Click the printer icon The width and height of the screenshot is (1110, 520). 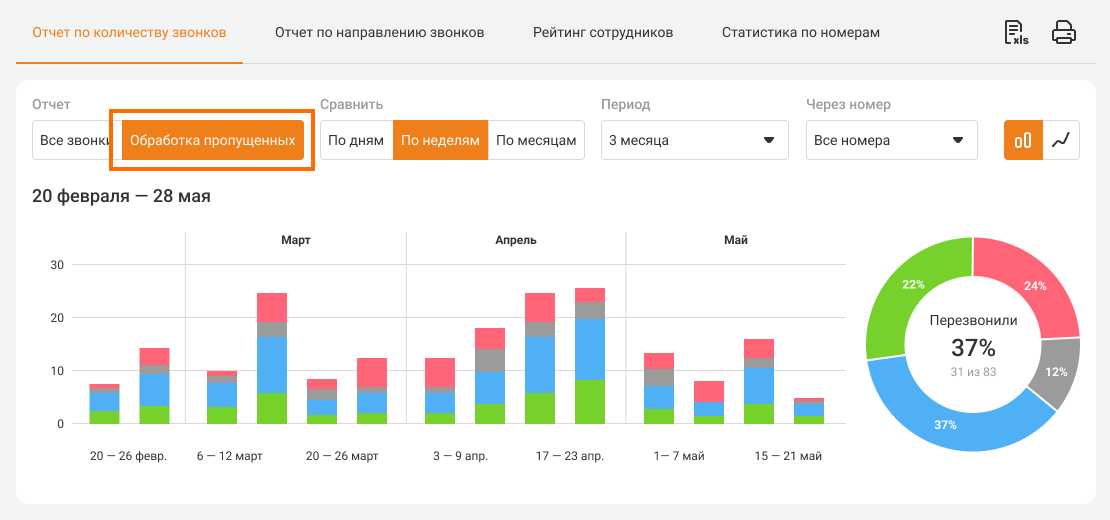tap(1064, 33)
